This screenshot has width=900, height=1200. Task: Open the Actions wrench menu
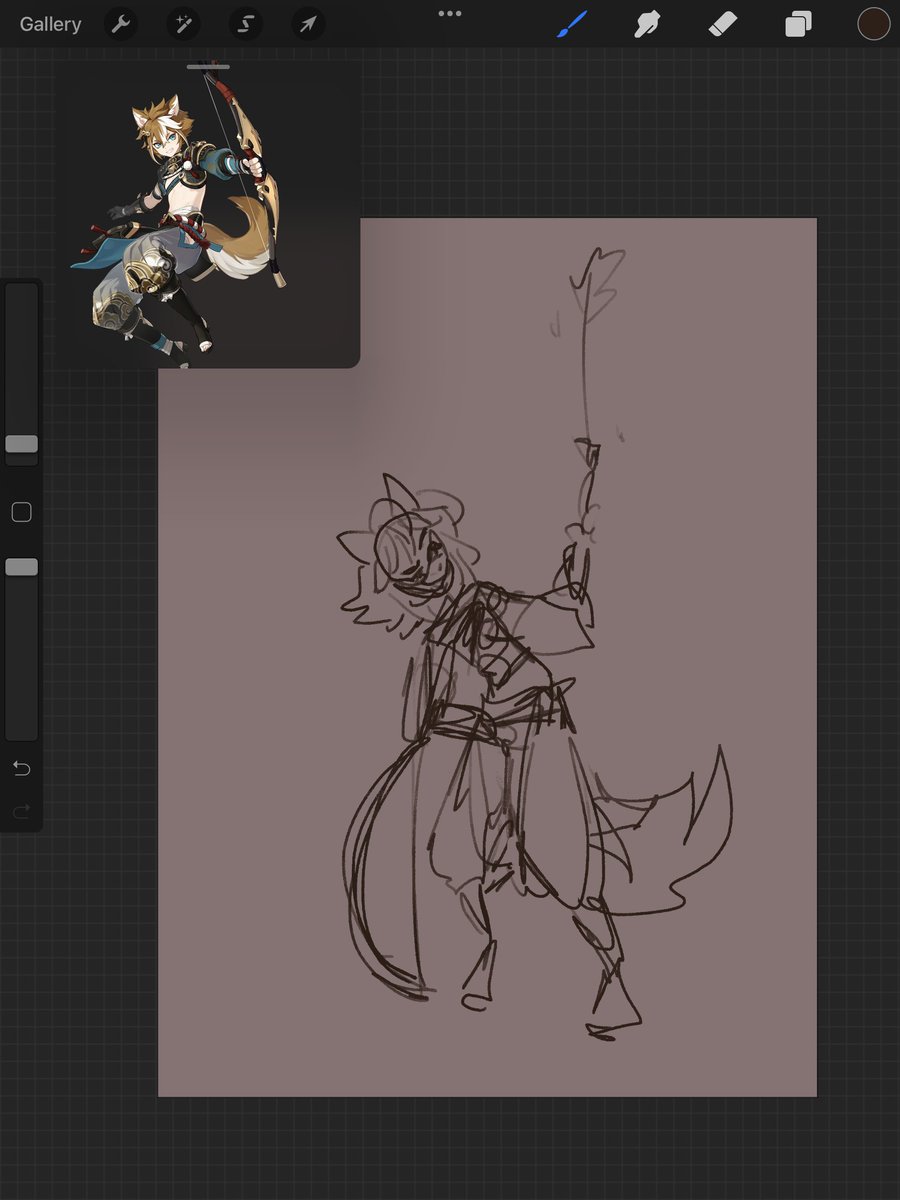(121, 24)
